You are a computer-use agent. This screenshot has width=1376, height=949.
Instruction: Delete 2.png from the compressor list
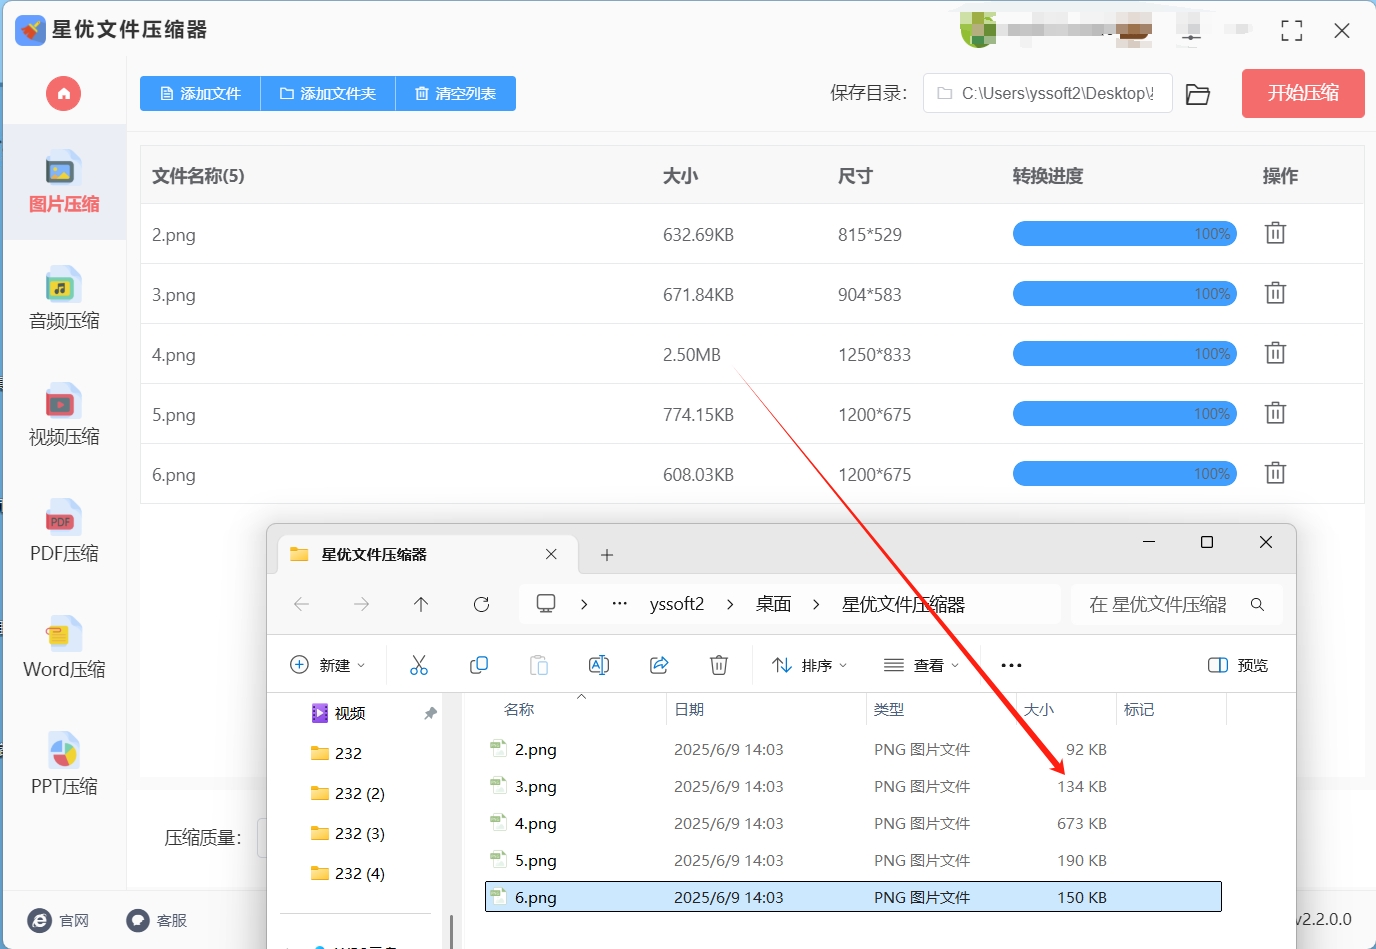[x=1275, y=233]
